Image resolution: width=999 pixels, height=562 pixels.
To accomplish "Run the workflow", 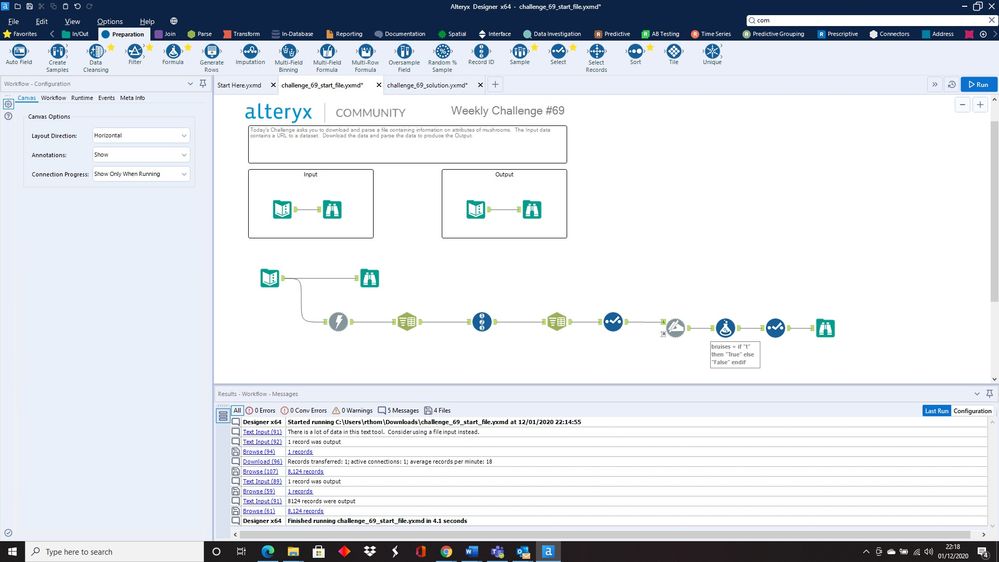I will click(979, 84).
